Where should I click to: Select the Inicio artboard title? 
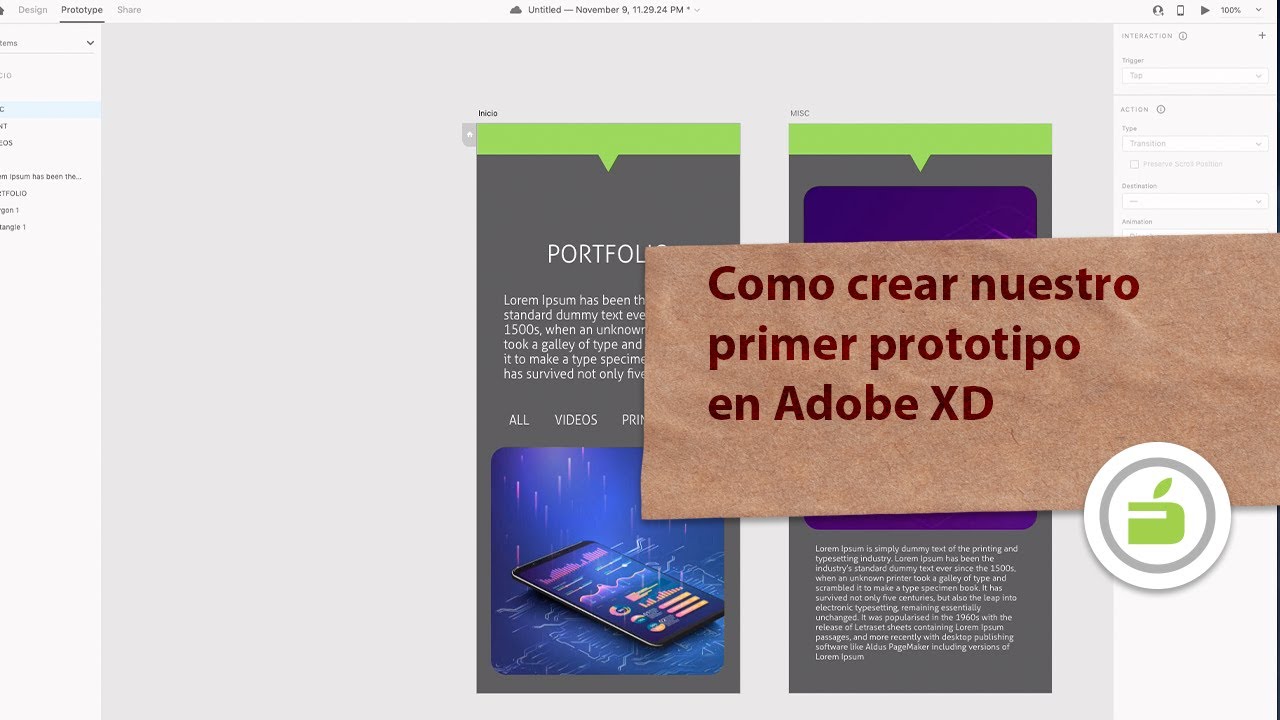click(488, 113)
